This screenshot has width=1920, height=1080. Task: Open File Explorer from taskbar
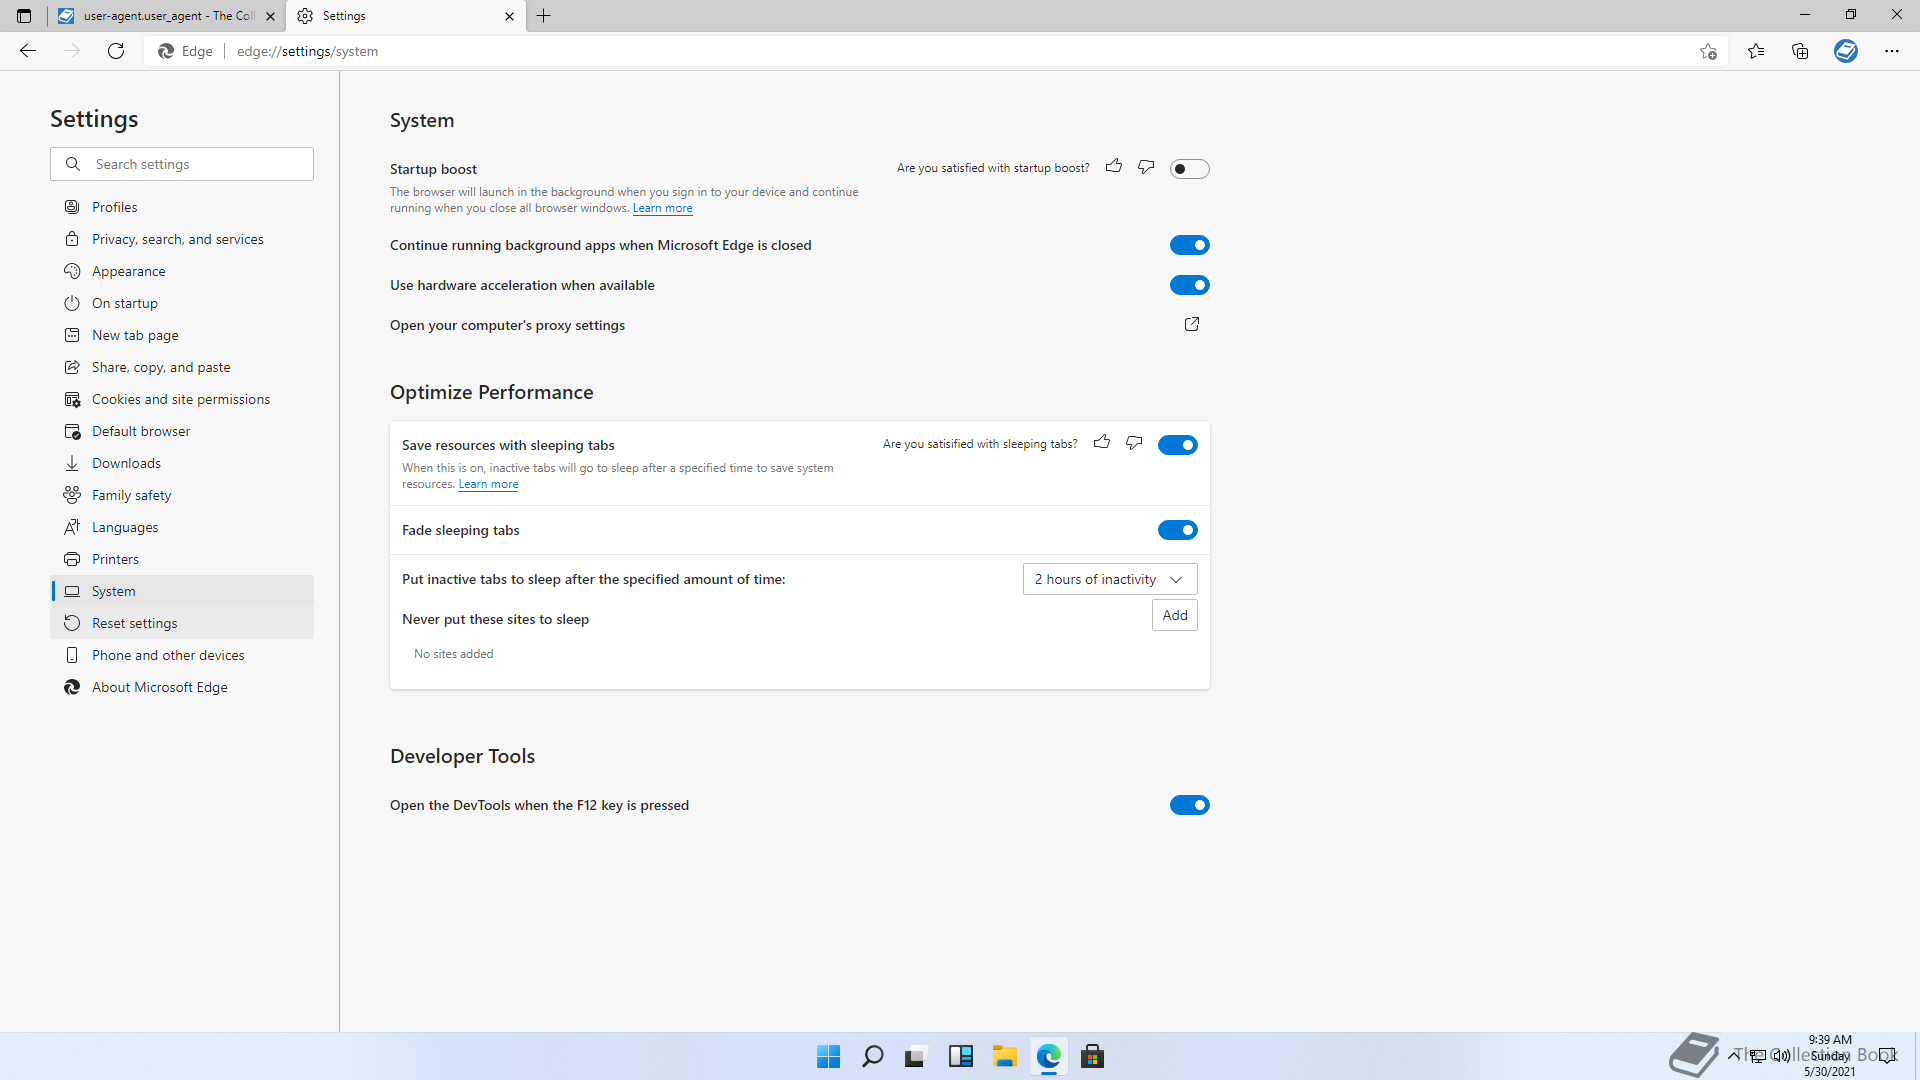pos(1004,1056)
